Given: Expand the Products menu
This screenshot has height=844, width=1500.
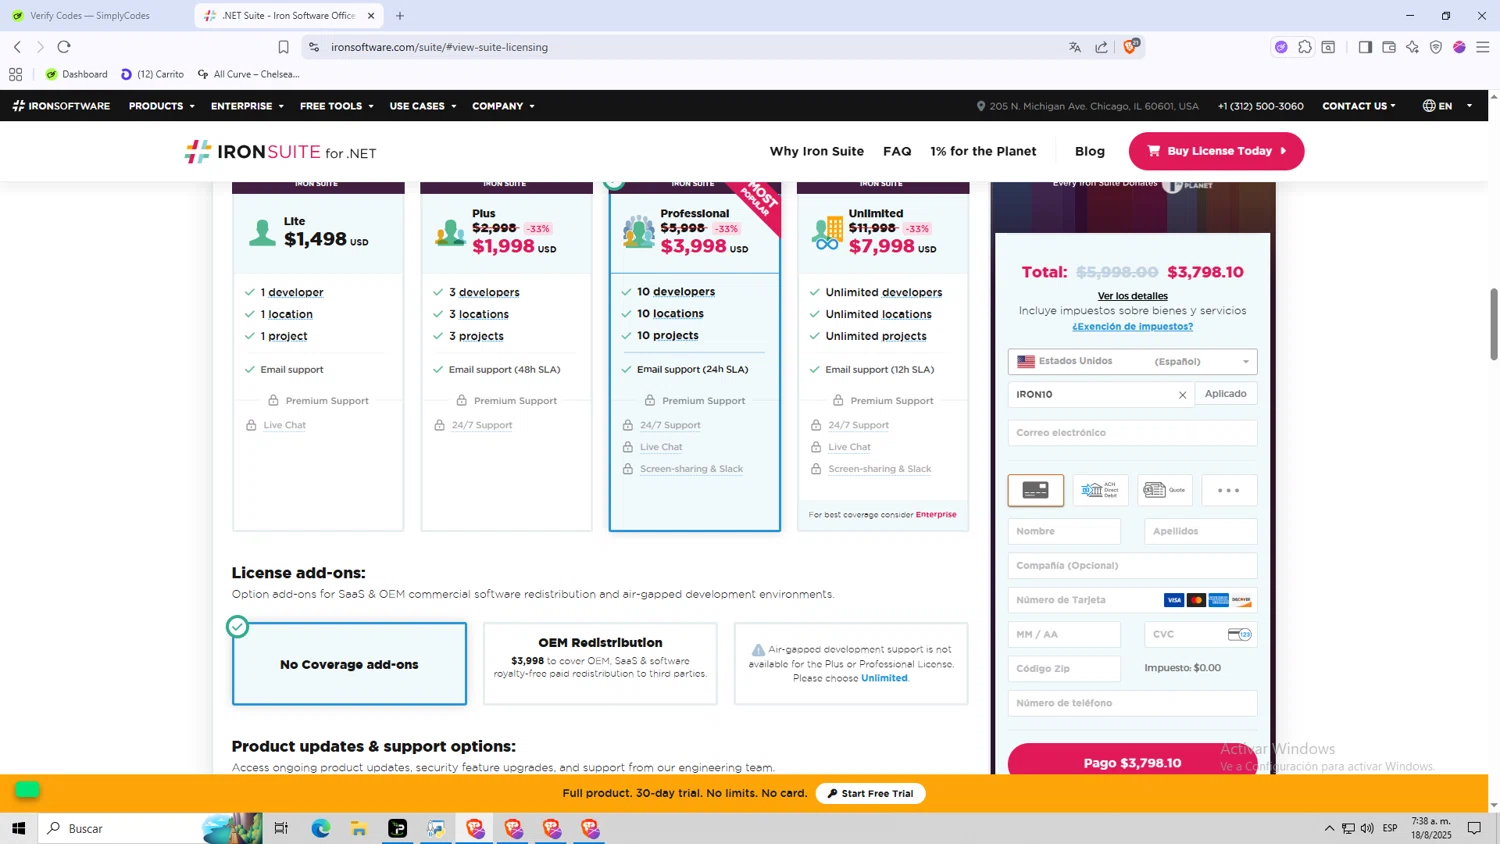Looking at the screenshot, I should pyautogui.click(x=161, y=106).
